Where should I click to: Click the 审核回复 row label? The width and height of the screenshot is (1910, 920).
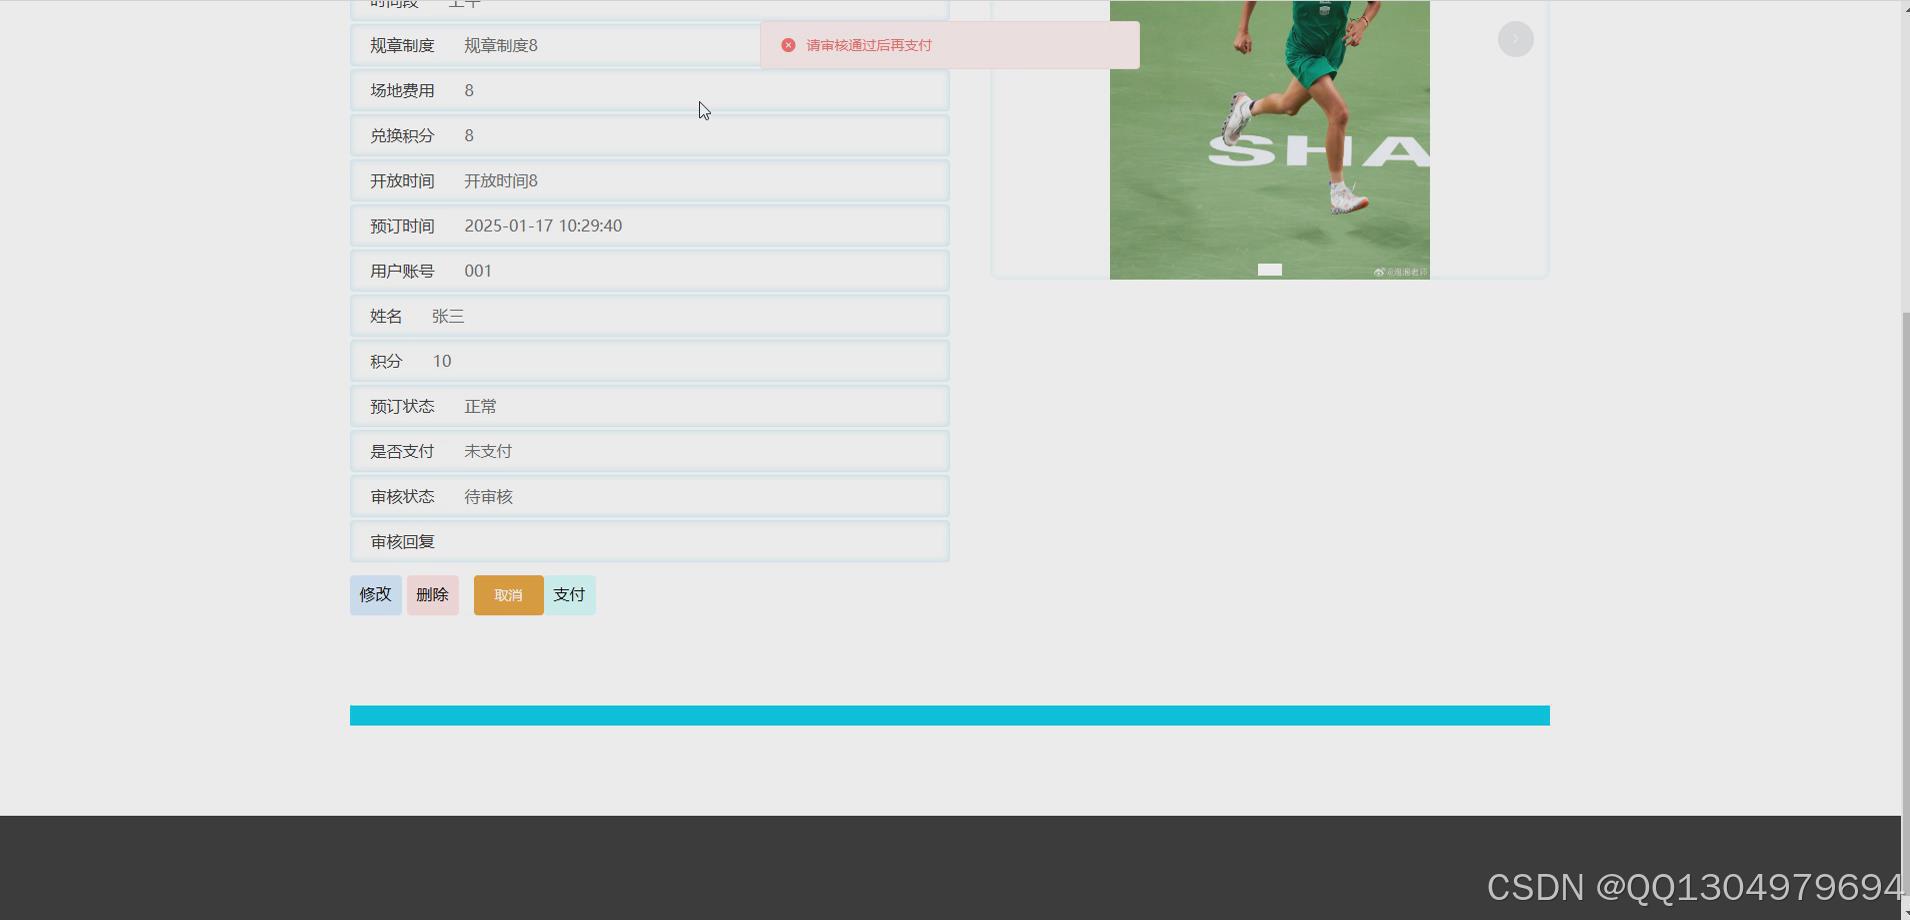click(x=402, y=541)
